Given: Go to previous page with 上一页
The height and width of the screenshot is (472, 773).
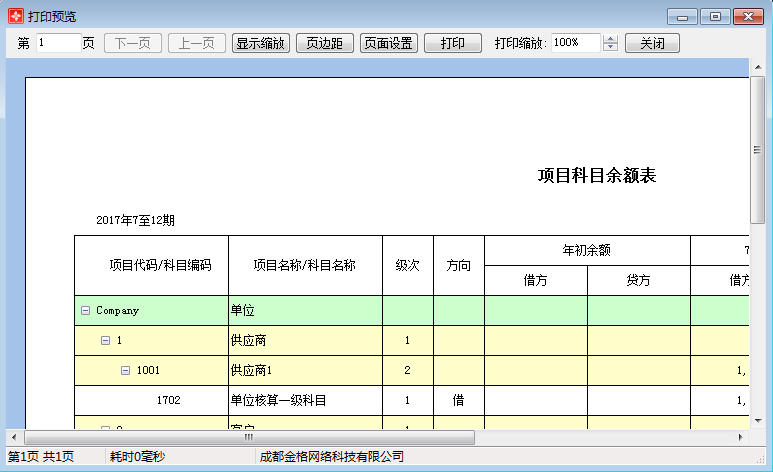Looking at the screenshot, I should [196, 43].
